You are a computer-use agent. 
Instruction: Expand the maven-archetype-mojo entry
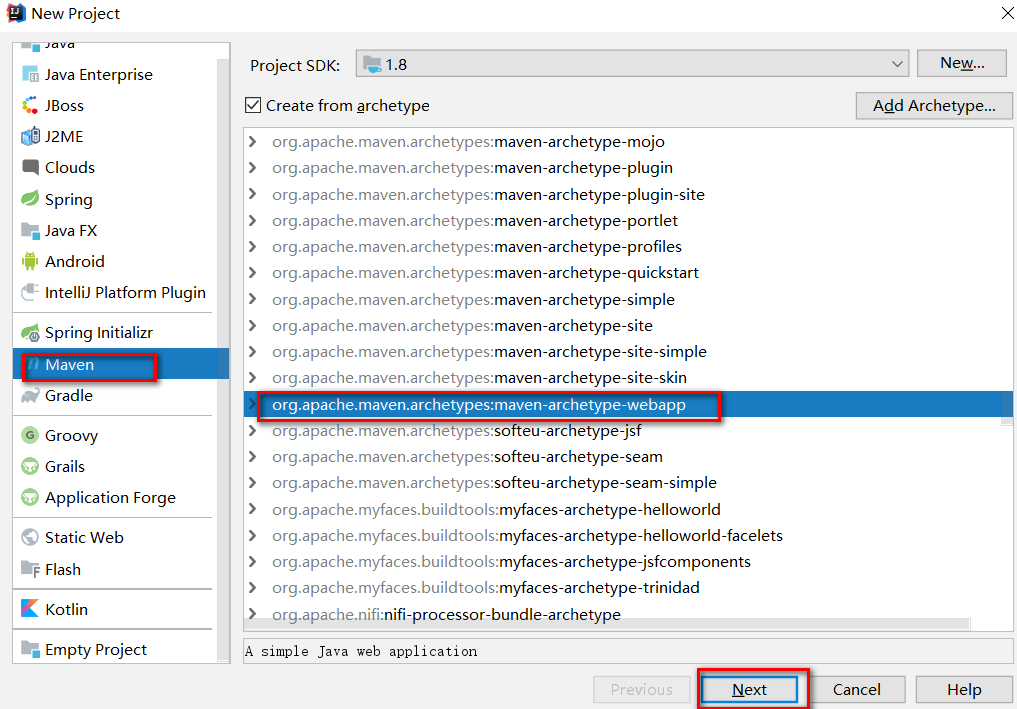253,141
